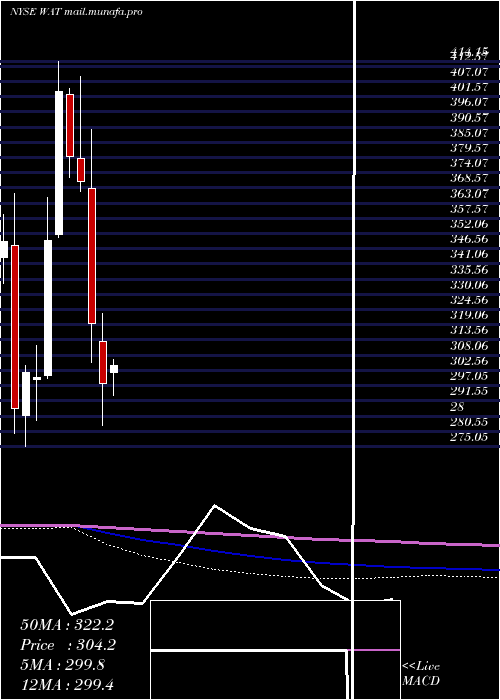
Task: Click the 308.06 price axis label
Action: tap(469, 346)
